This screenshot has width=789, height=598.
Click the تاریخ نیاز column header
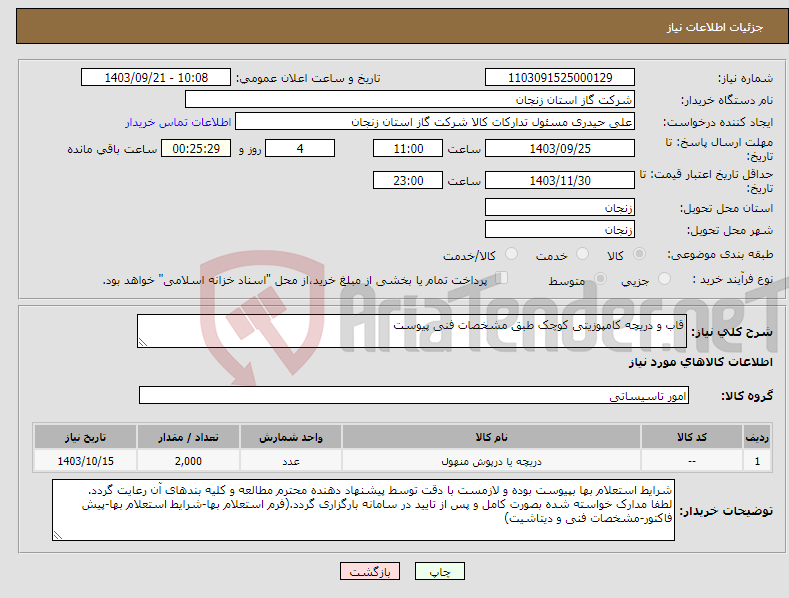coord(85,437)
